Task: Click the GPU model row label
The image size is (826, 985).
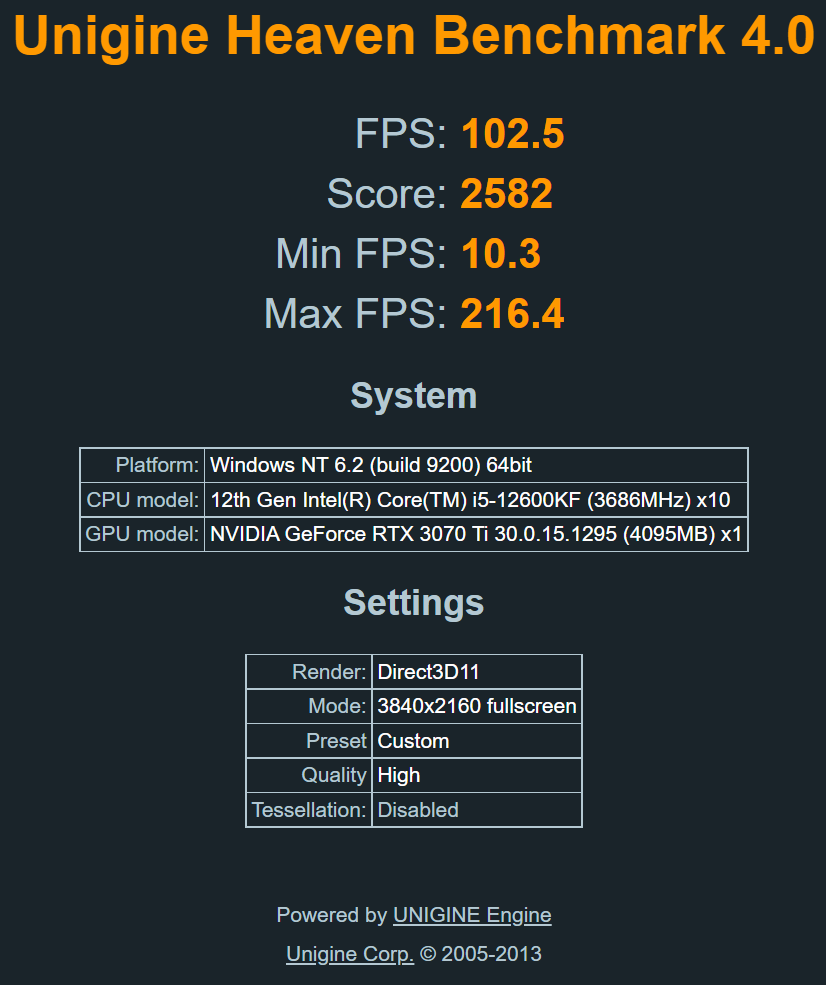Action: pyautogui.click(x=142, y=534)
